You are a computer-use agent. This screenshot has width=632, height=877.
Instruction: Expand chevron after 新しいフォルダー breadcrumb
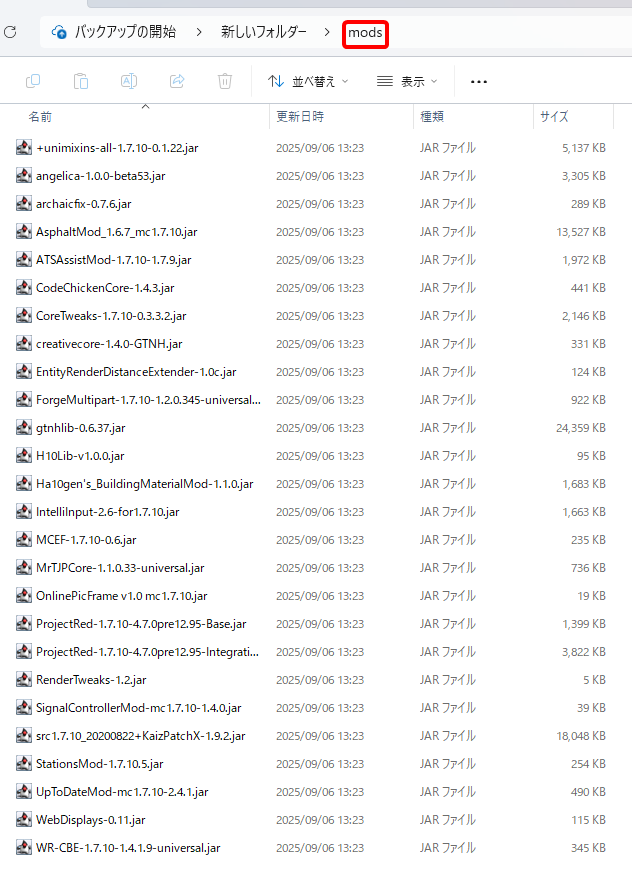(x=327, y=32)
